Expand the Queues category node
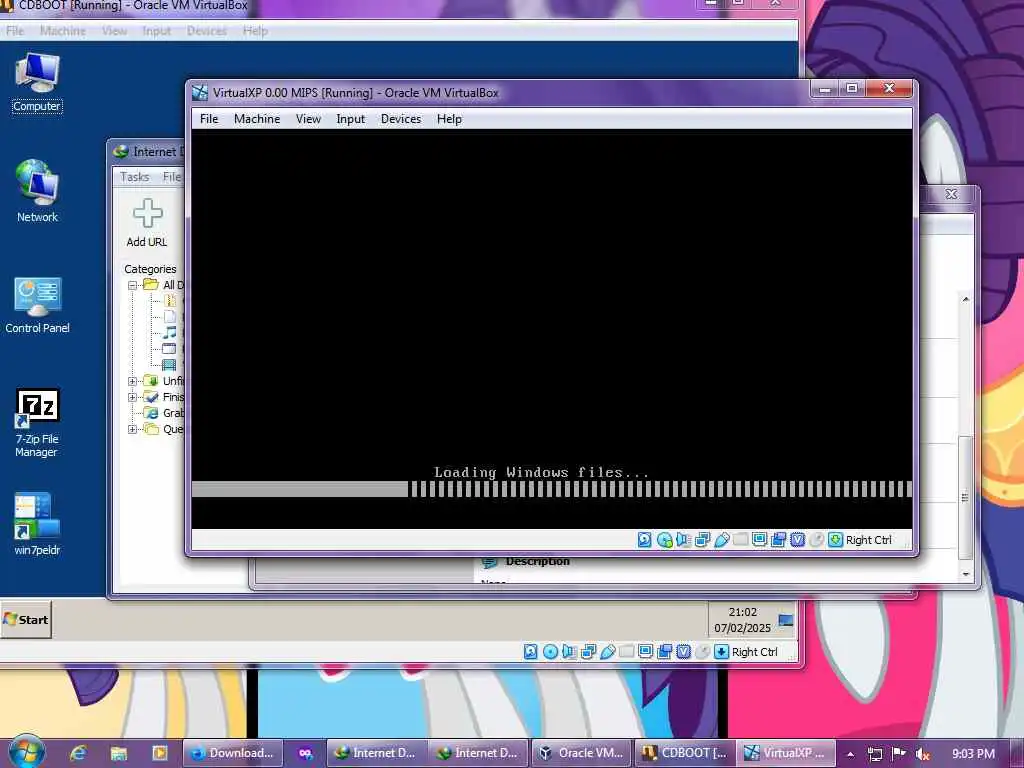 pyautogui.click(x=133, y=429)
